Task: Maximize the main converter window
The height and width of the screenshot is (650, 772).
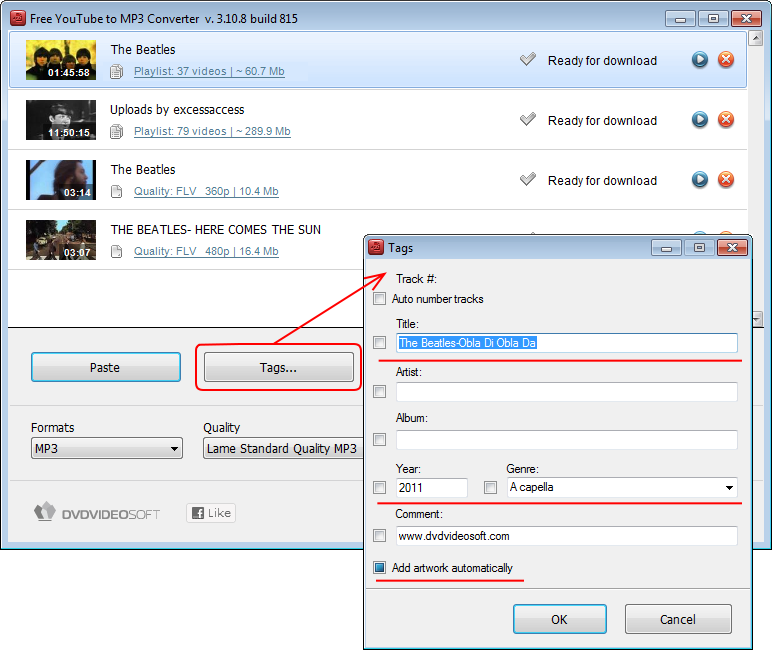Action: coord(713,19)
